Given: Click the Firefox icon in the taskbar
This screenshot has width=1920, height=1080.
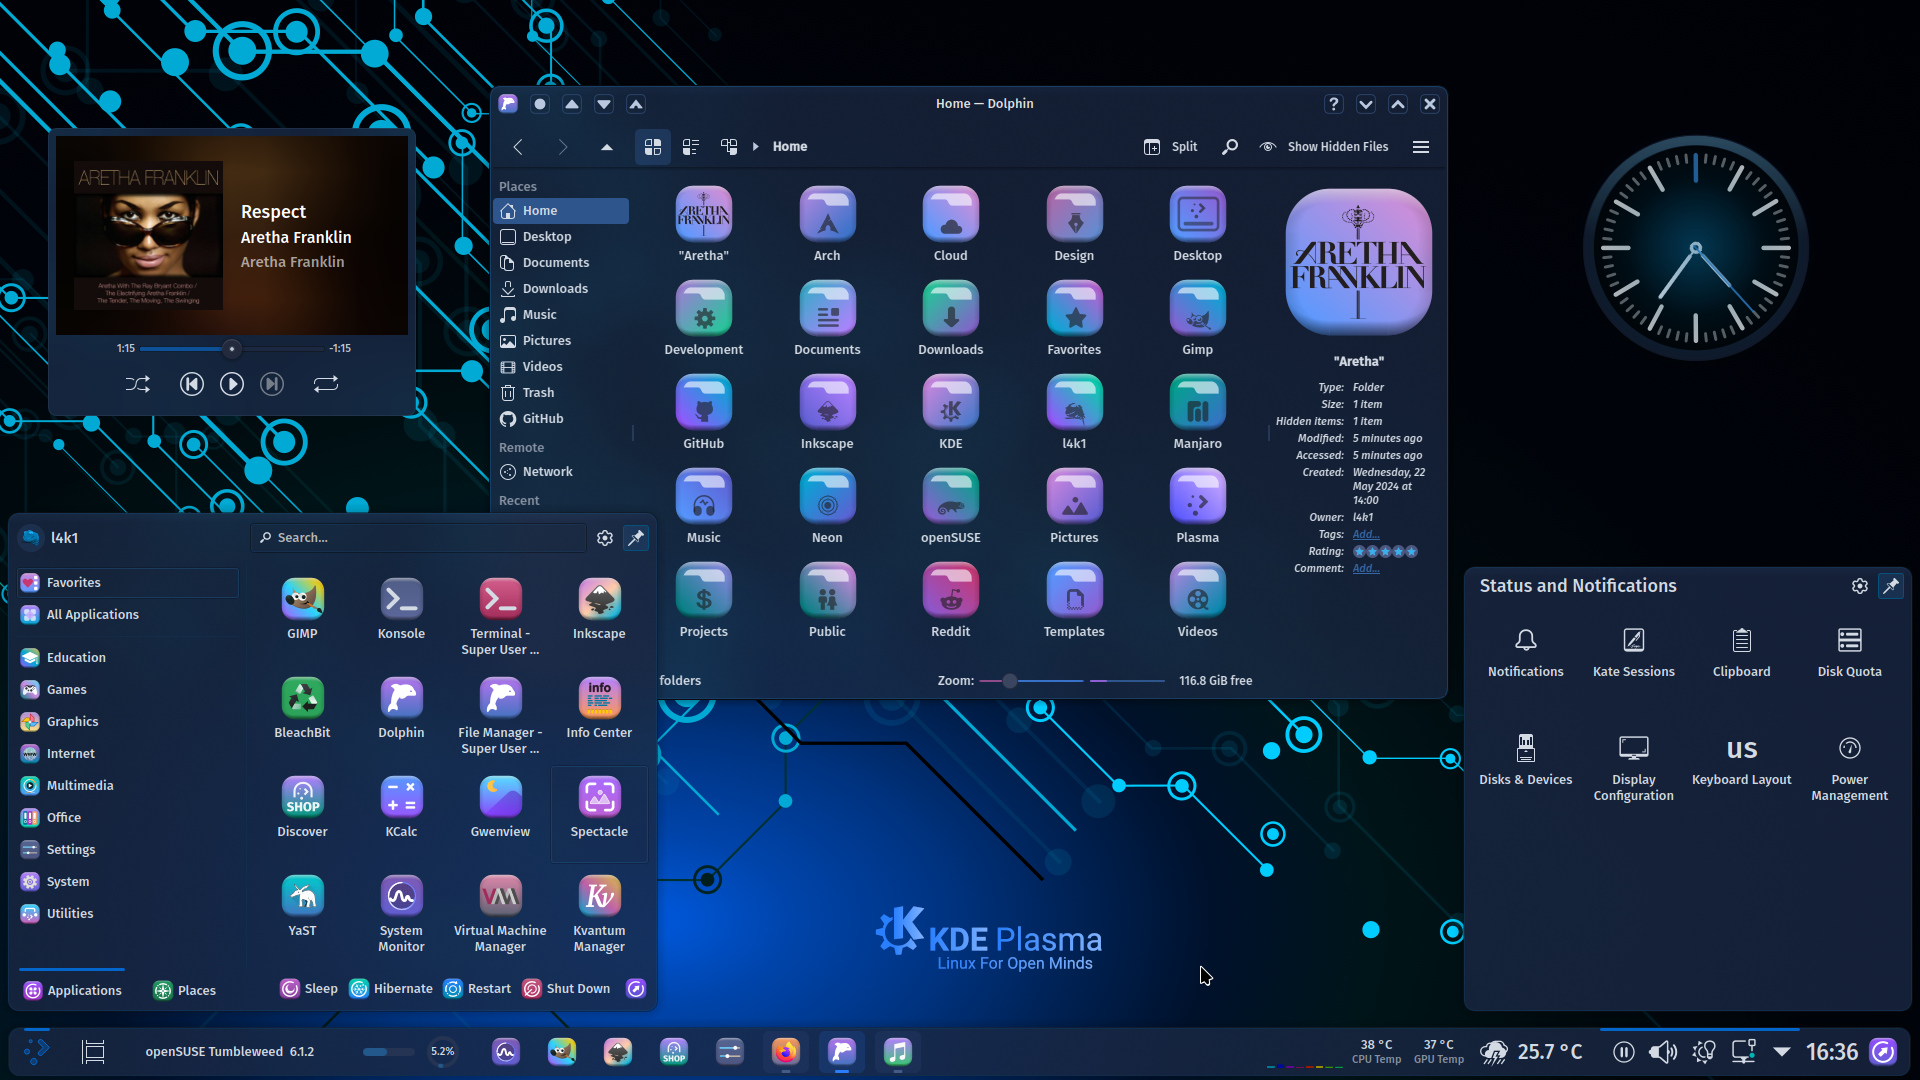Looking at the screenshot, I should coord(786,1052).
